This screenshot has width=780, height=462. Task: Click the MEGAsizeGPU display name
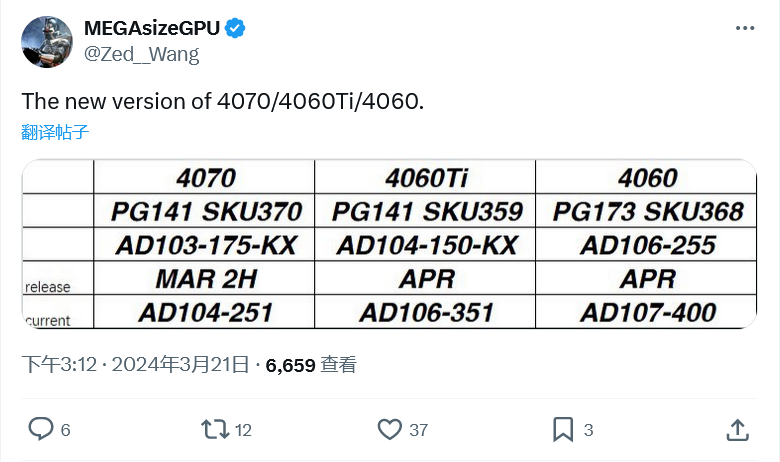152,29
